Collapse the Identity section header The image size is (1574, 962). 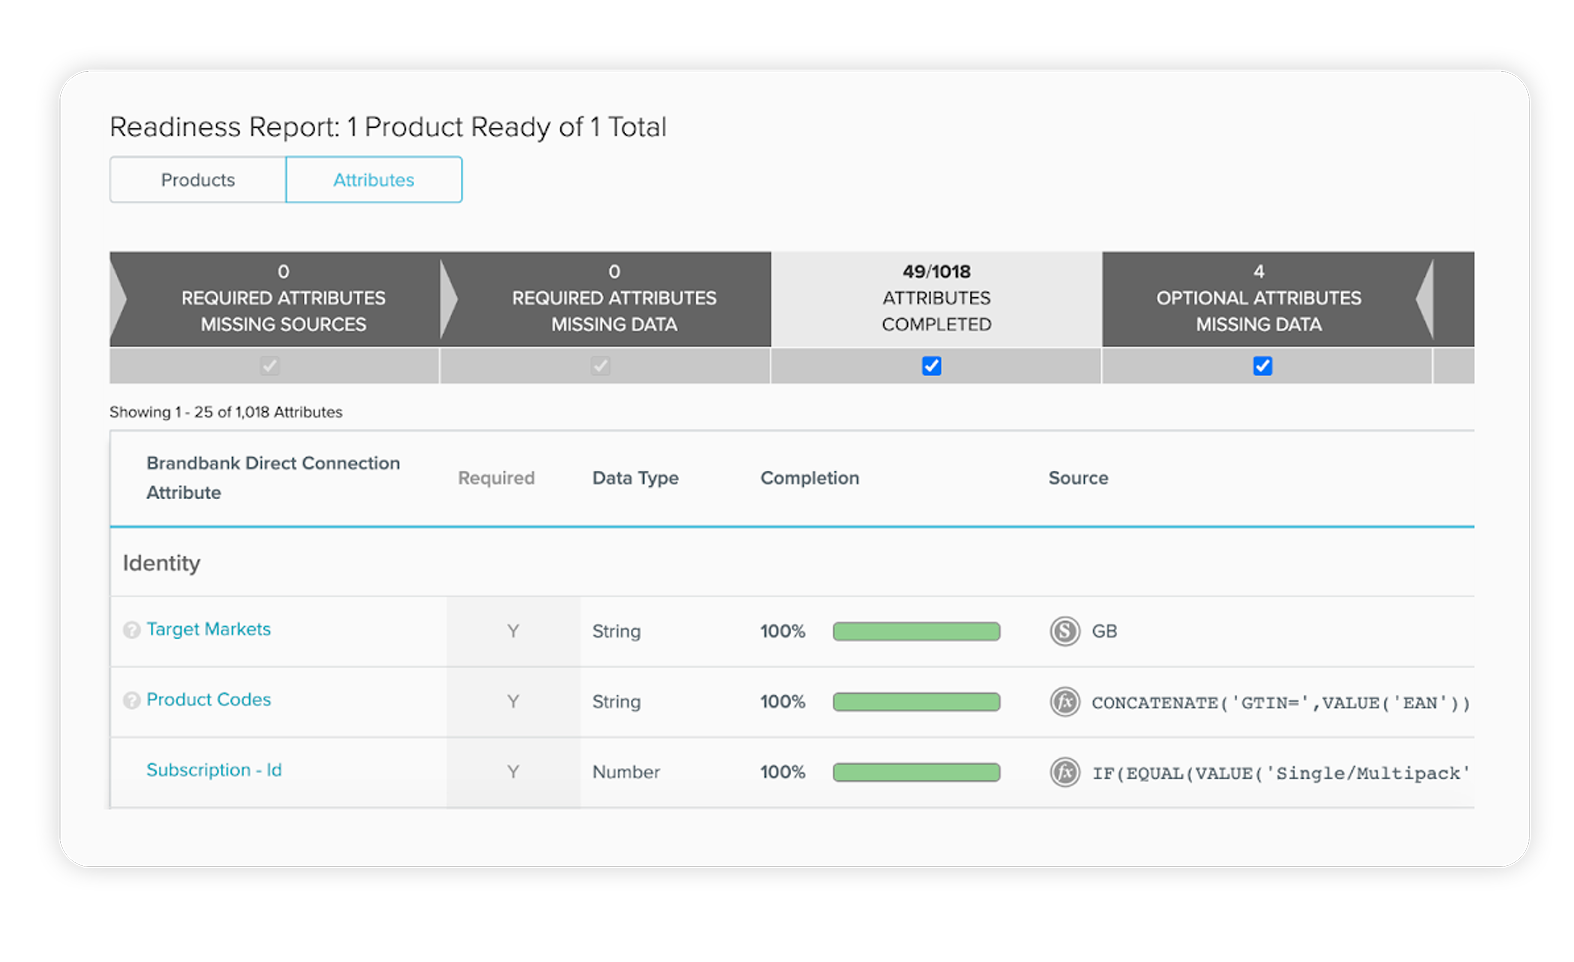pyautogui.click(x=161, y=563)
